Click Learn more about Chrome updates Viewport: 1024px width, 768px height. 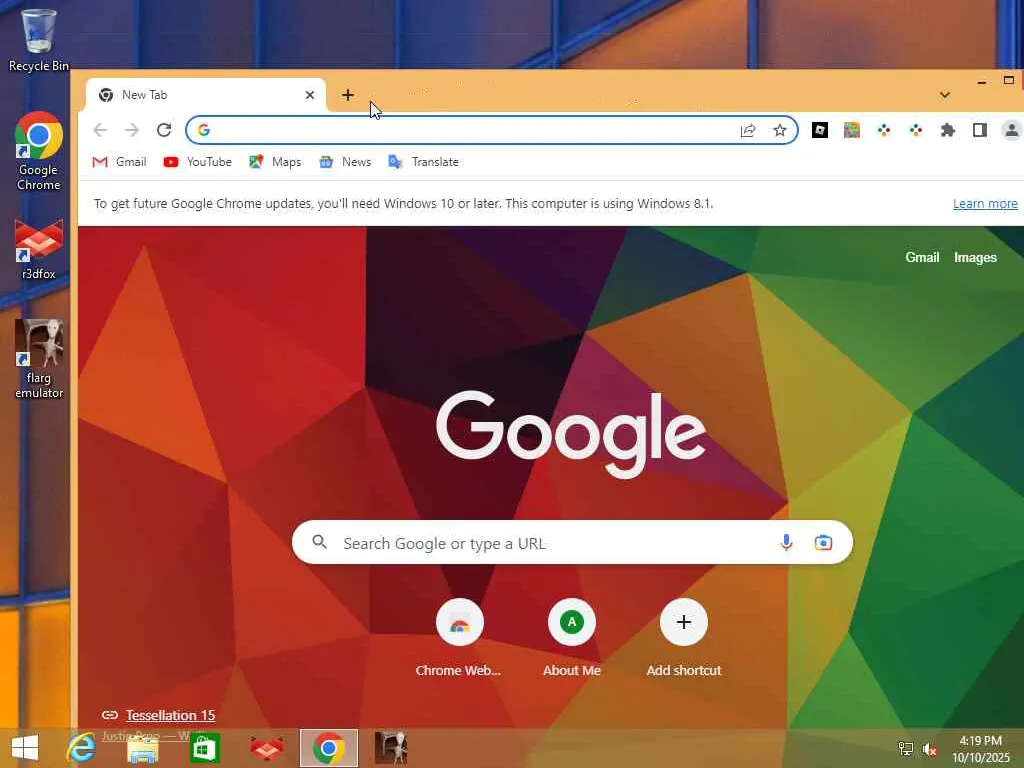pyautogui.click(x=985, y=204)
